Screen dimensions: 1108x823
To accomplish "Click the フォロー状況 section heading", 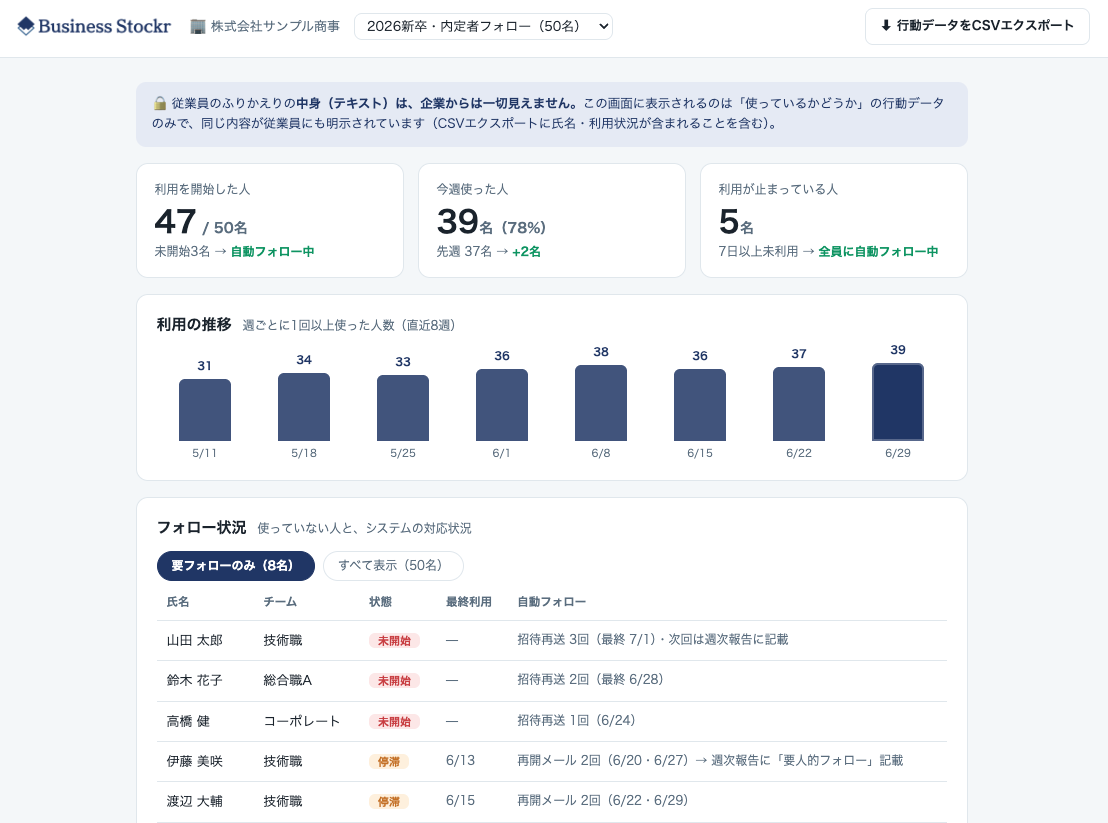I will point(201,528).
